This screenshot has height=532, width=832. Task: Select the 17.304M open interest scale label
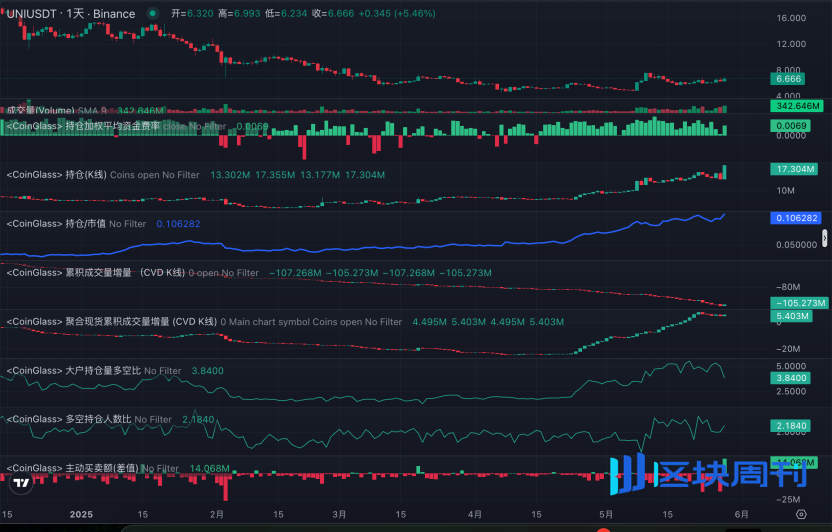[794, 169]
